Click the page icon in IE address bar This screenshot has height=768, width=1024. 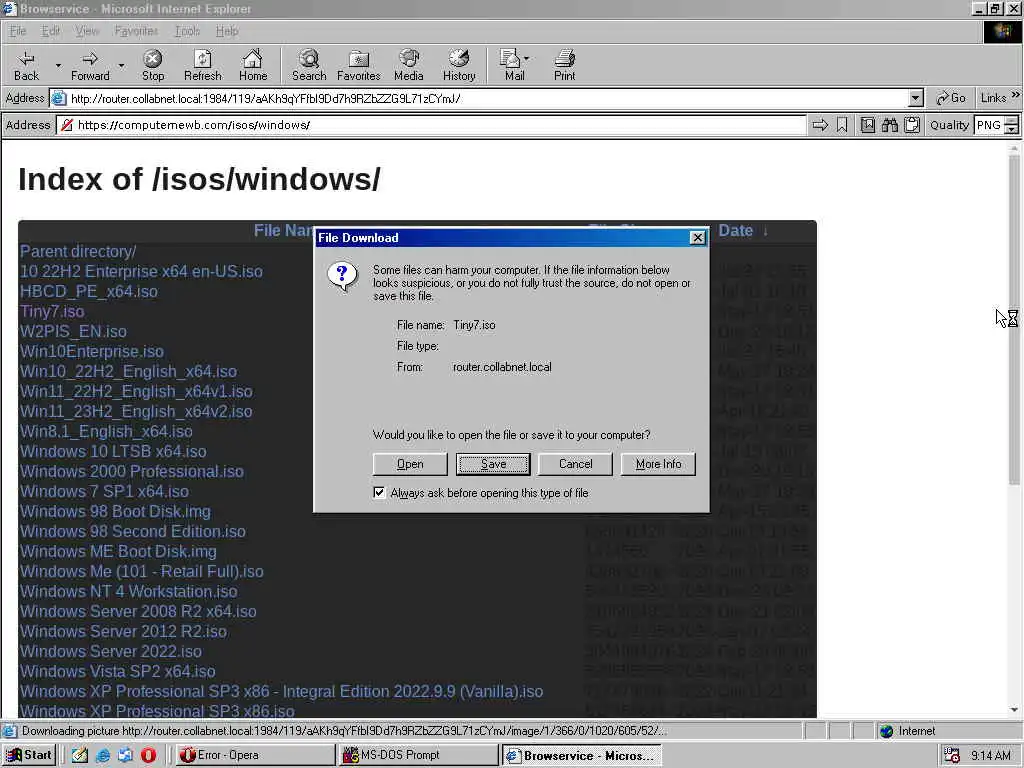59,99
